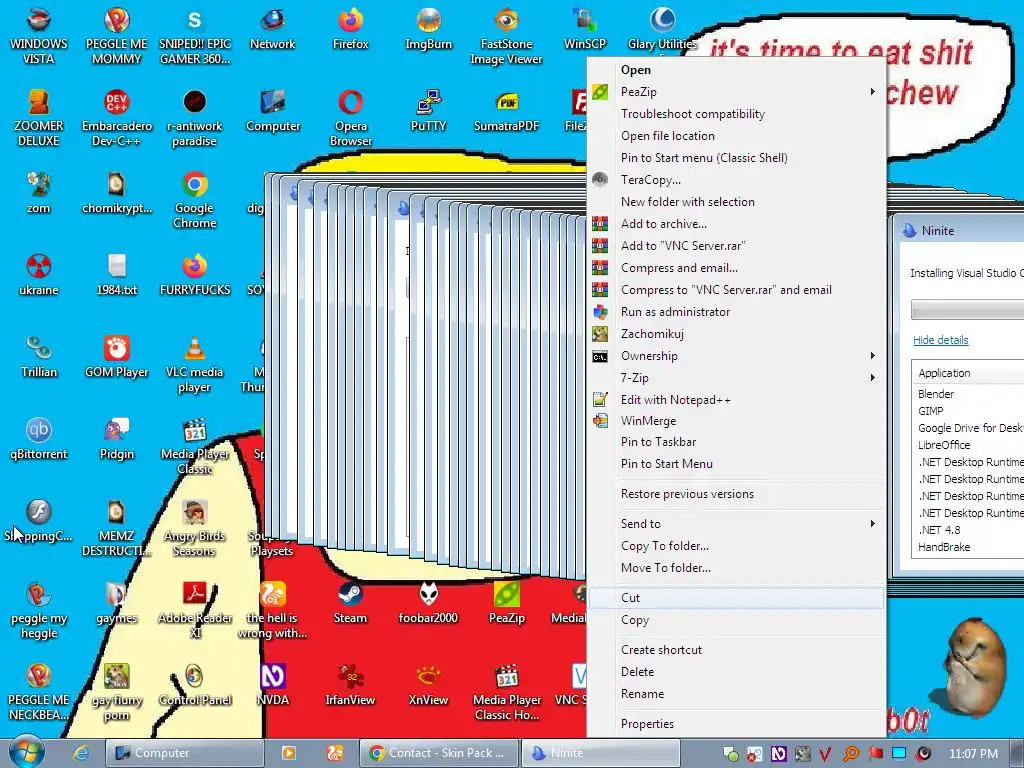Select Rename in the context menu
This screenshot has width=1024, height=768.
[736, 694]
